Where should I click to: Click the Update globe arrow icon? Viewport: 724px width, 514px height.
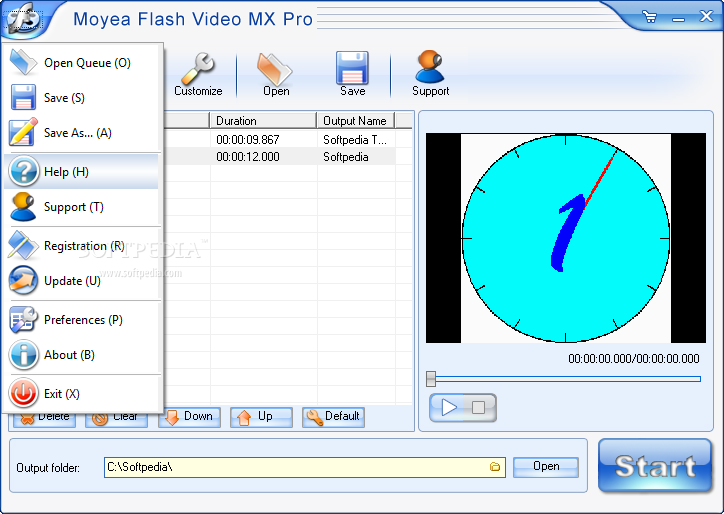[23, 280]
